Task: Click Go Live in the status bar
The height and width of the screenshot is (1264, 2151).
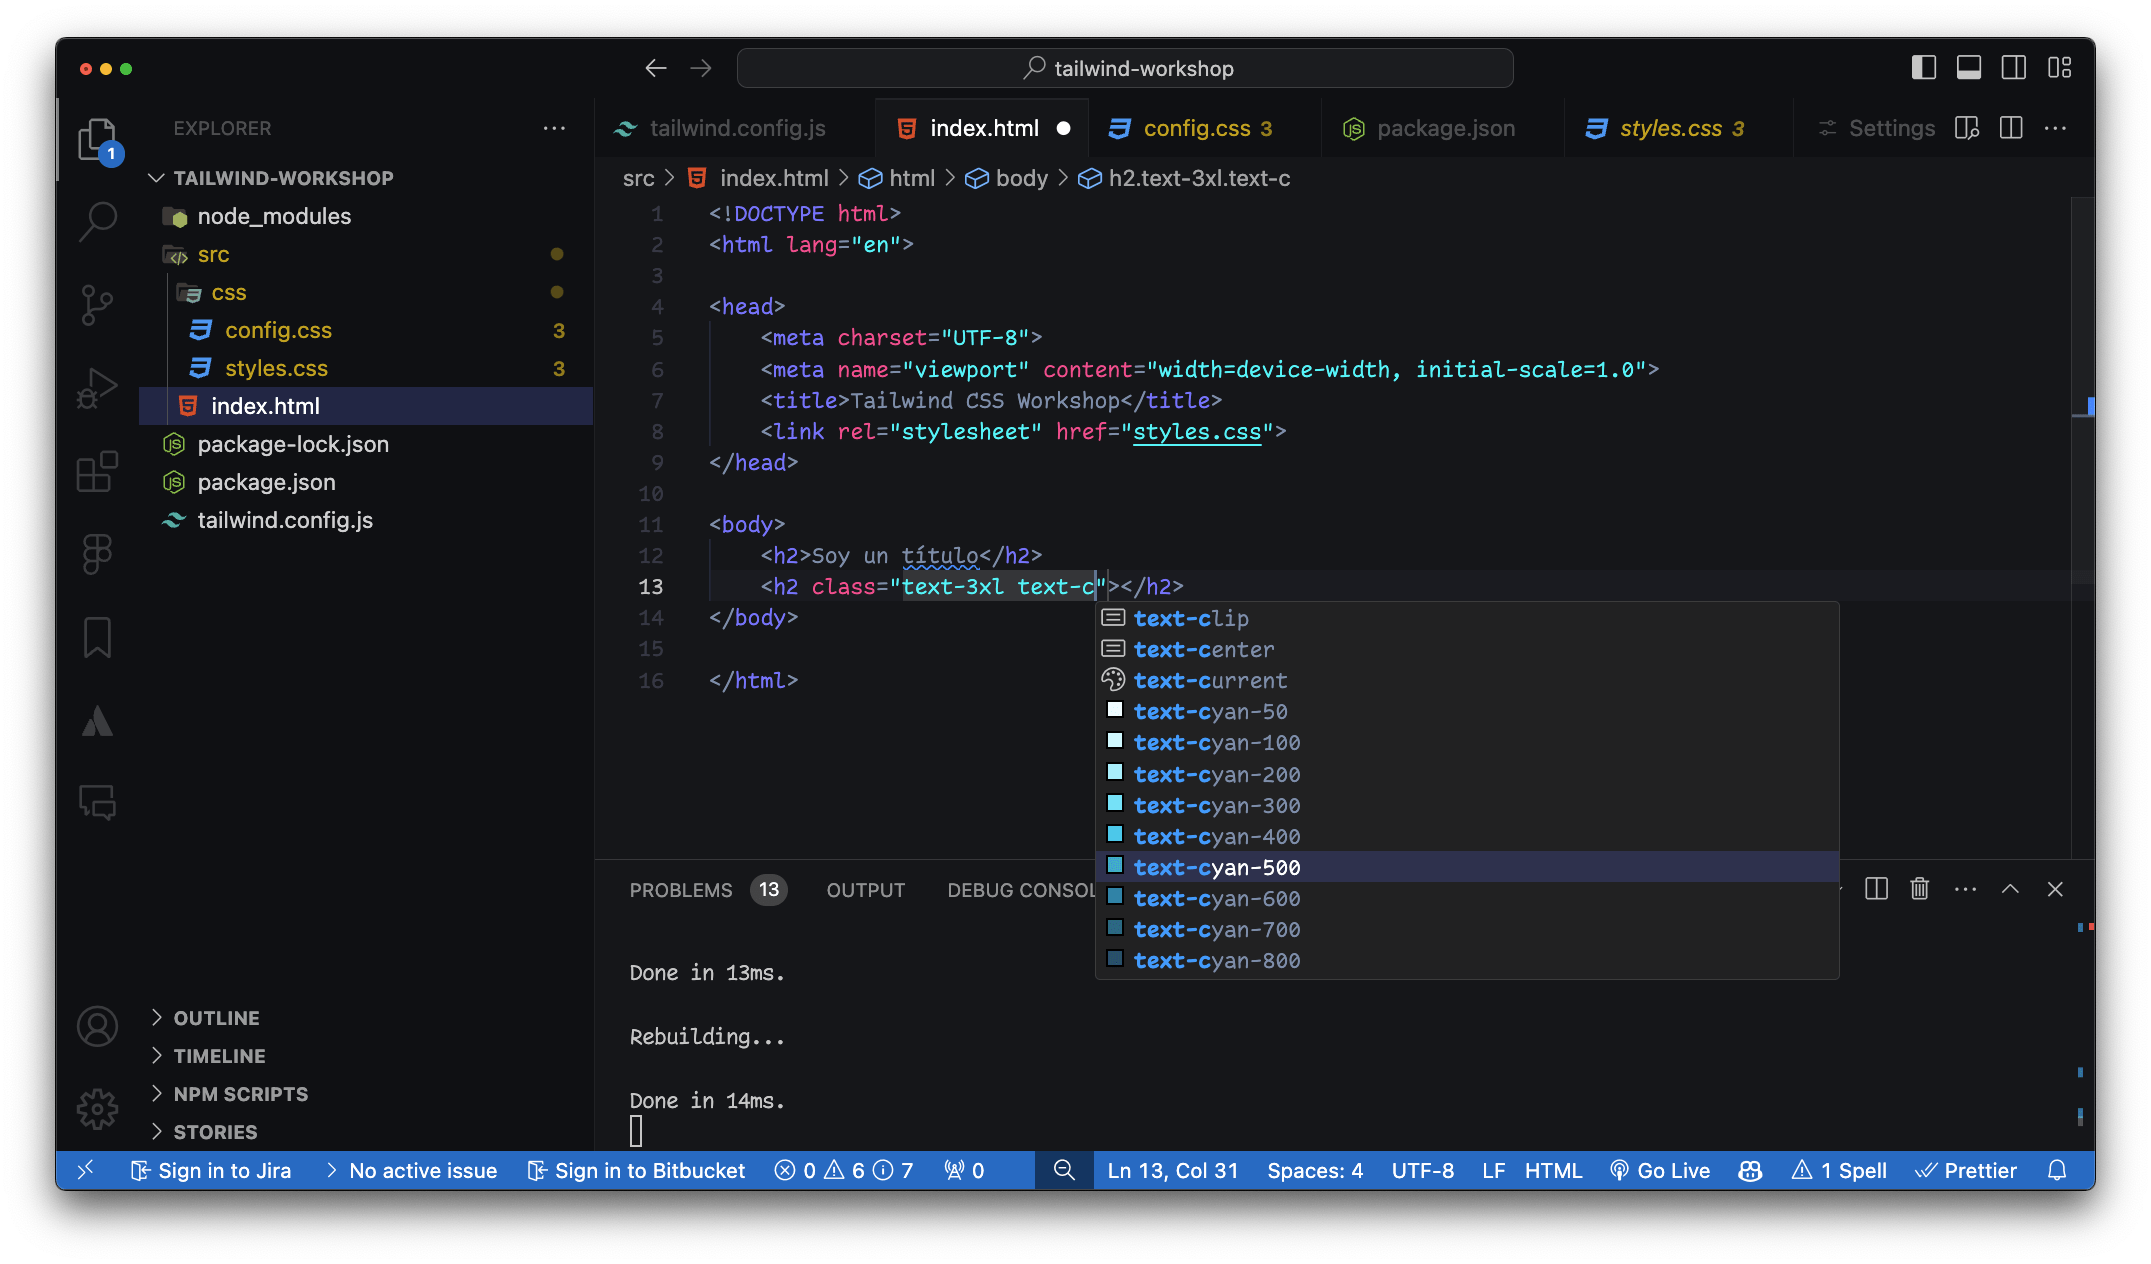Action: (1661, 1170)
